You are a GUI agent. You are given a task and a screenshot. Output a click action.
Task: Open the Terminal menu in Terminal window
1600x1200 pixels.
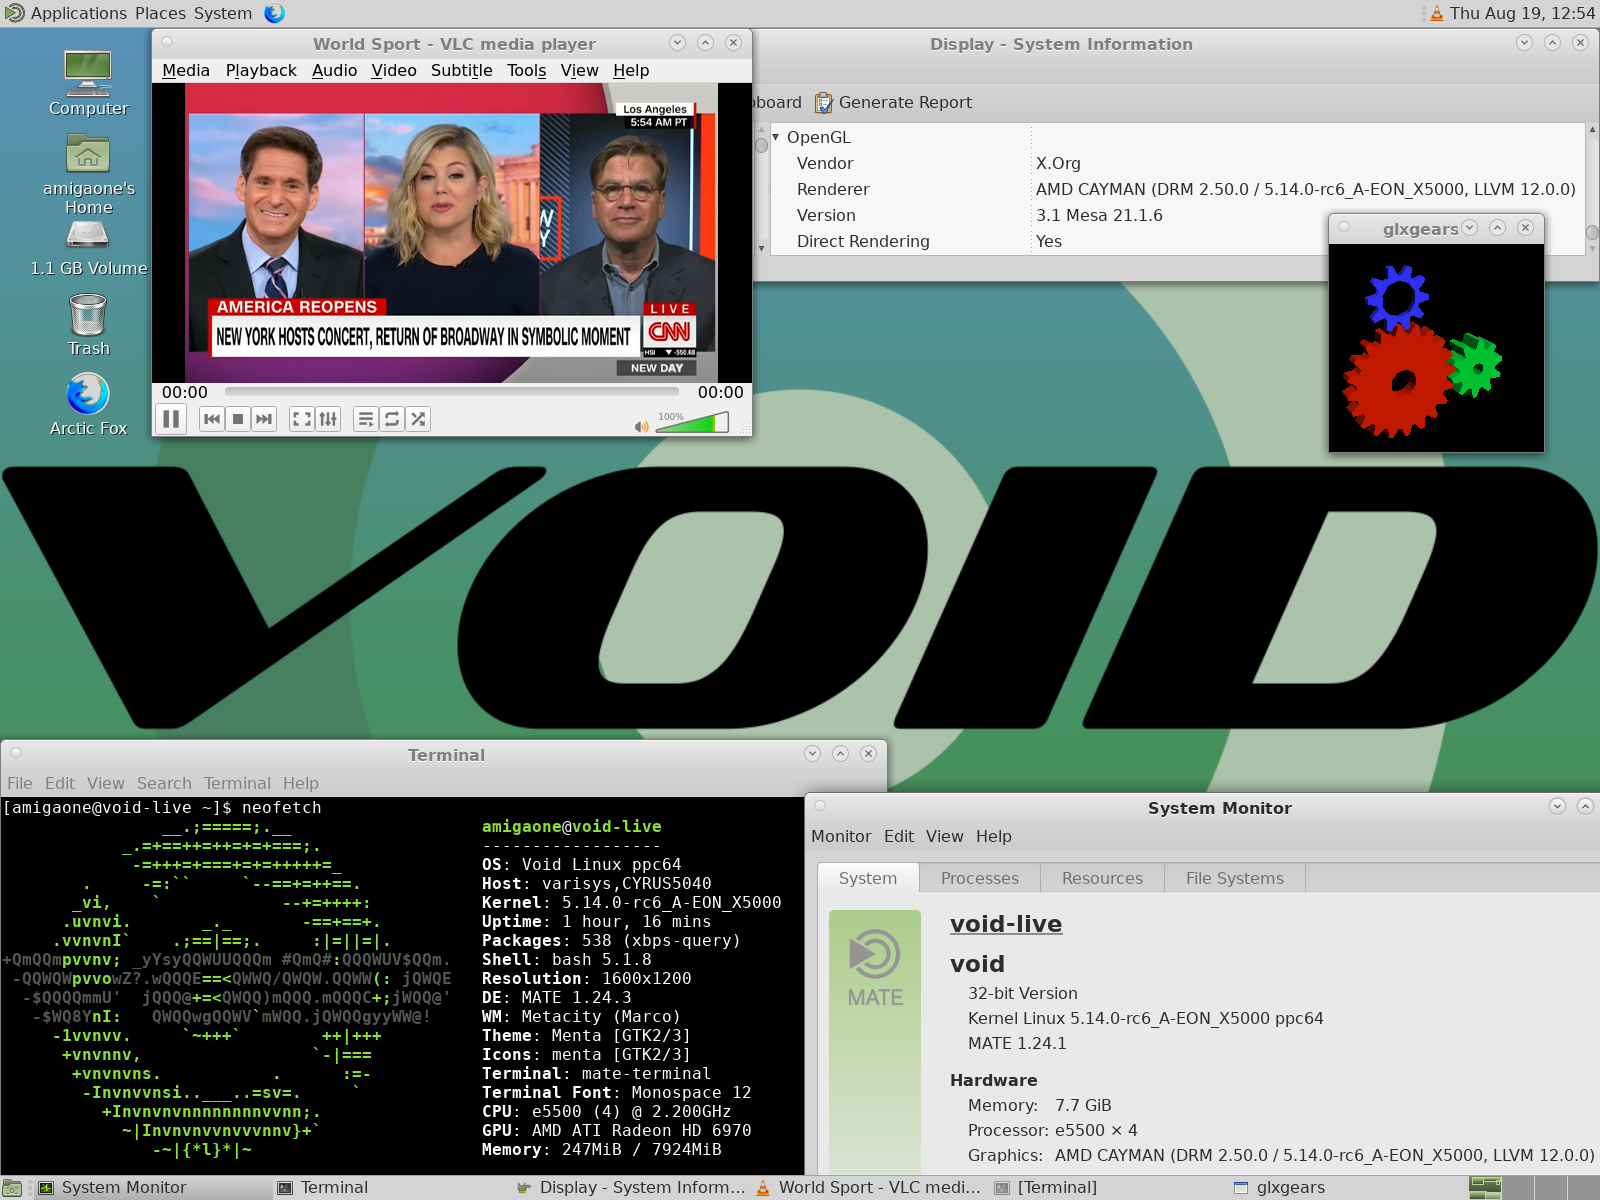(x=237, y=783)
